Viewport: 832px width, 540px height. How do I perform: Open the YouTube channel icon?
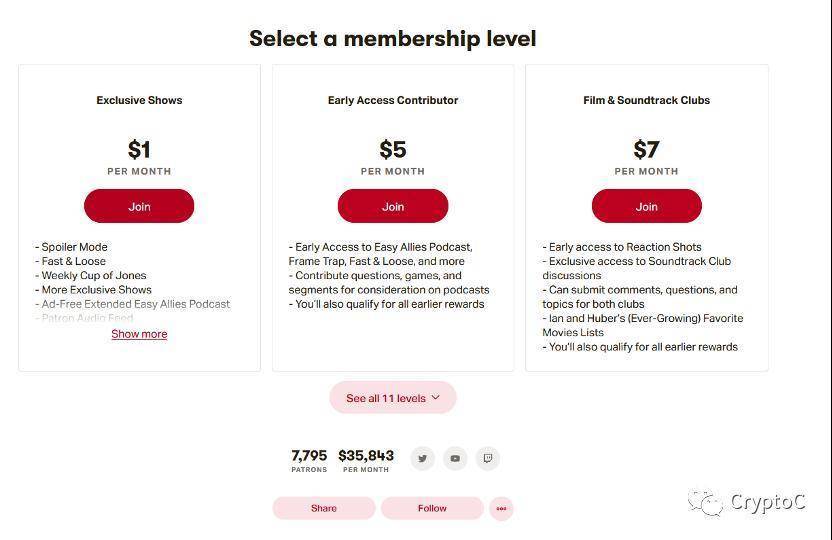pyautogui.click(x=455, y=458)
